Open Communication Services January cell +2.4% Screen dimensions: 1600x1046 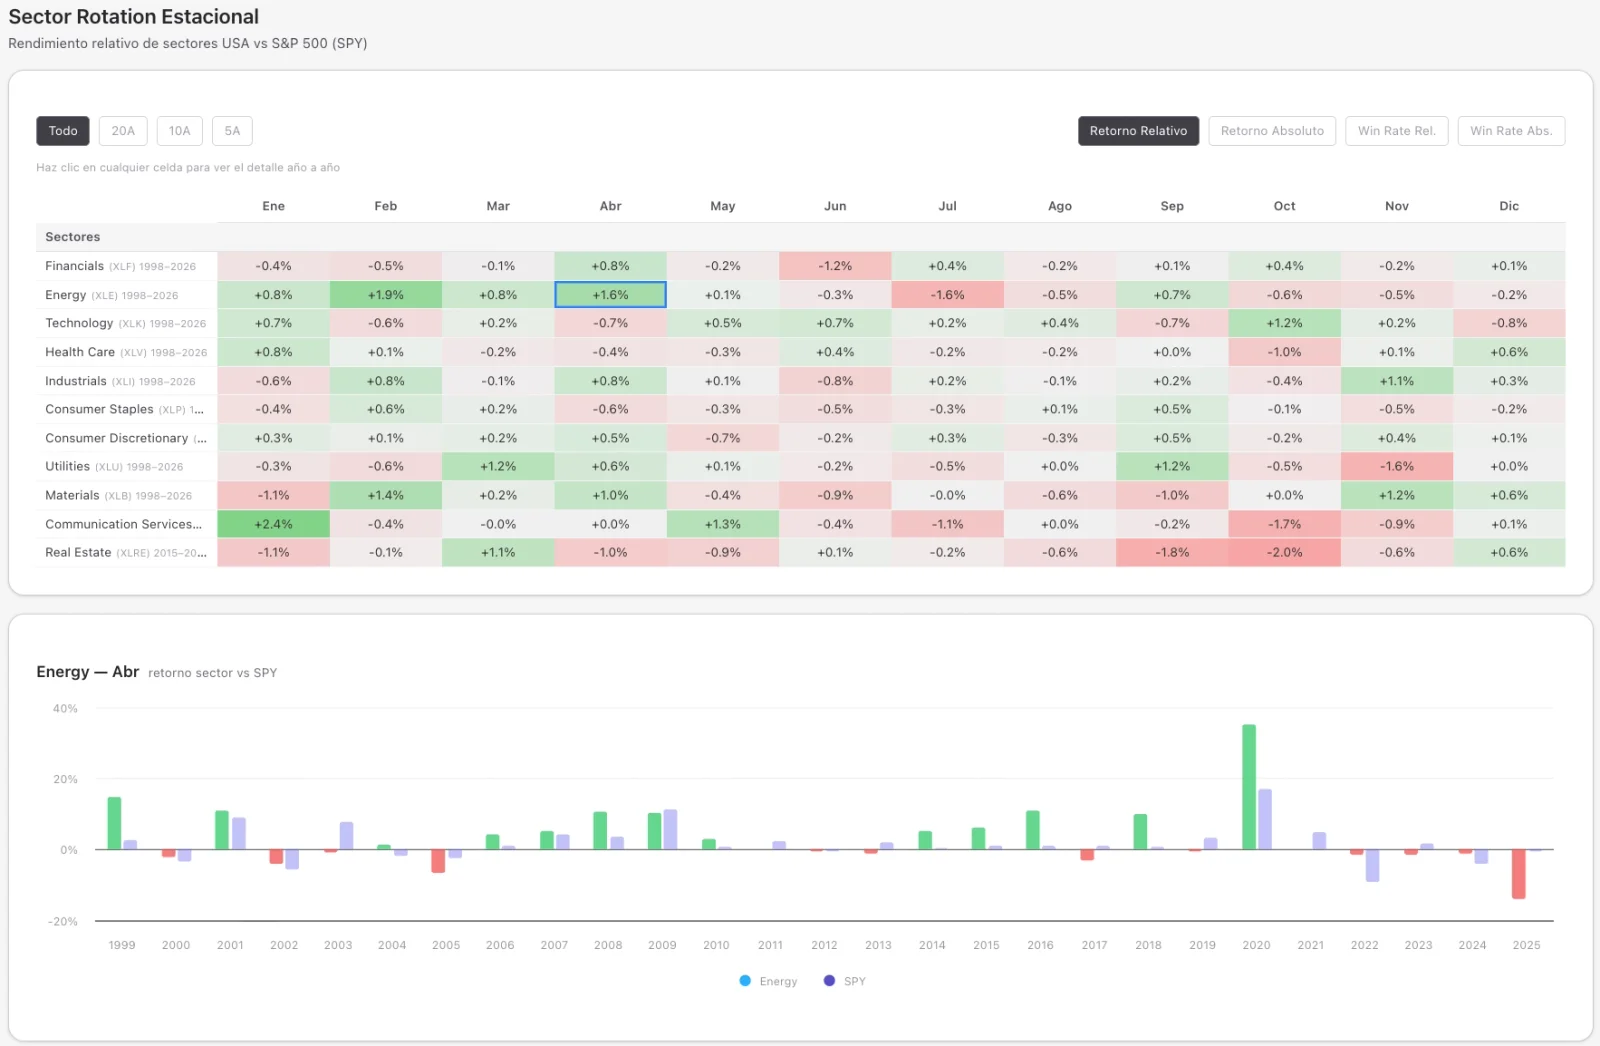pos(274,524)
